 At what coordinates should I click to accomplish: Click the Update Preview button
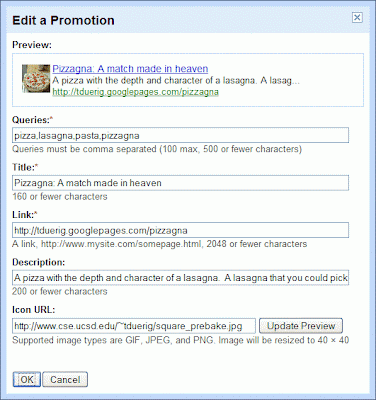(x=301, y=326)
